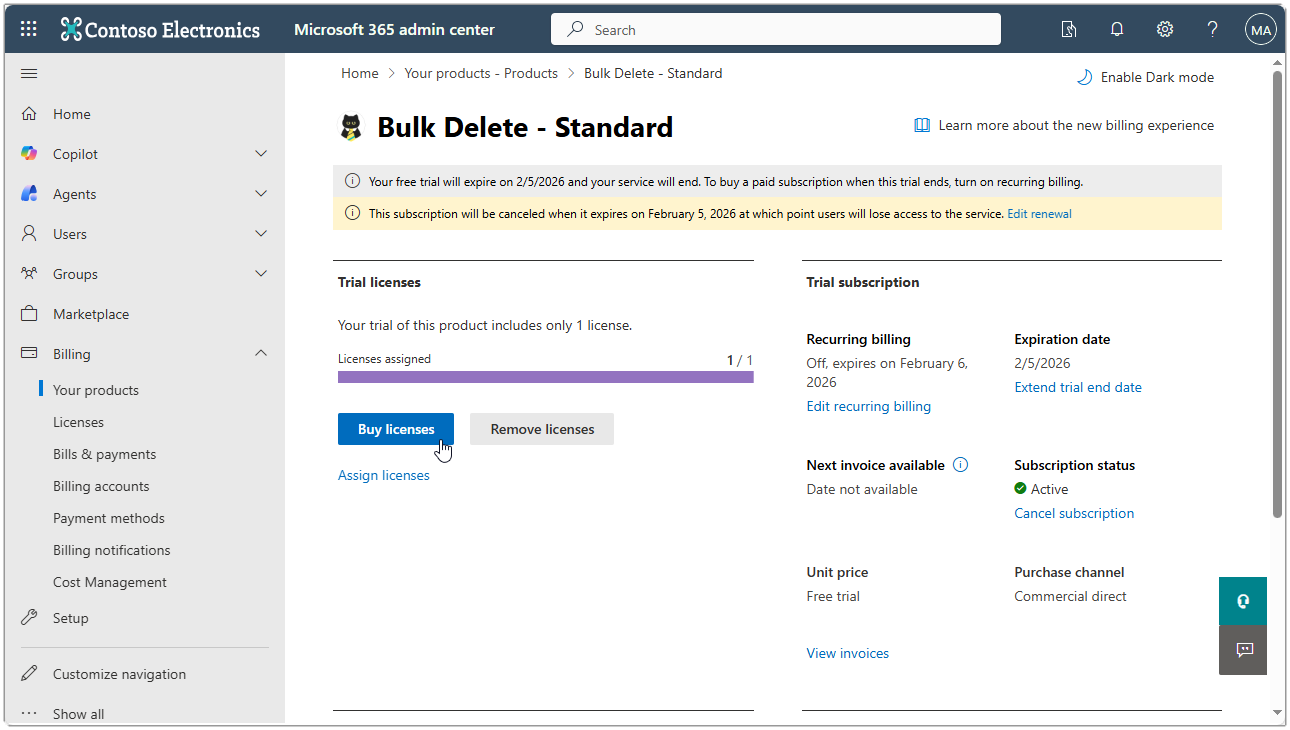Open the app launcher waffle menu
This screenshot has width=1290, height=730.
tap(27, 28)
